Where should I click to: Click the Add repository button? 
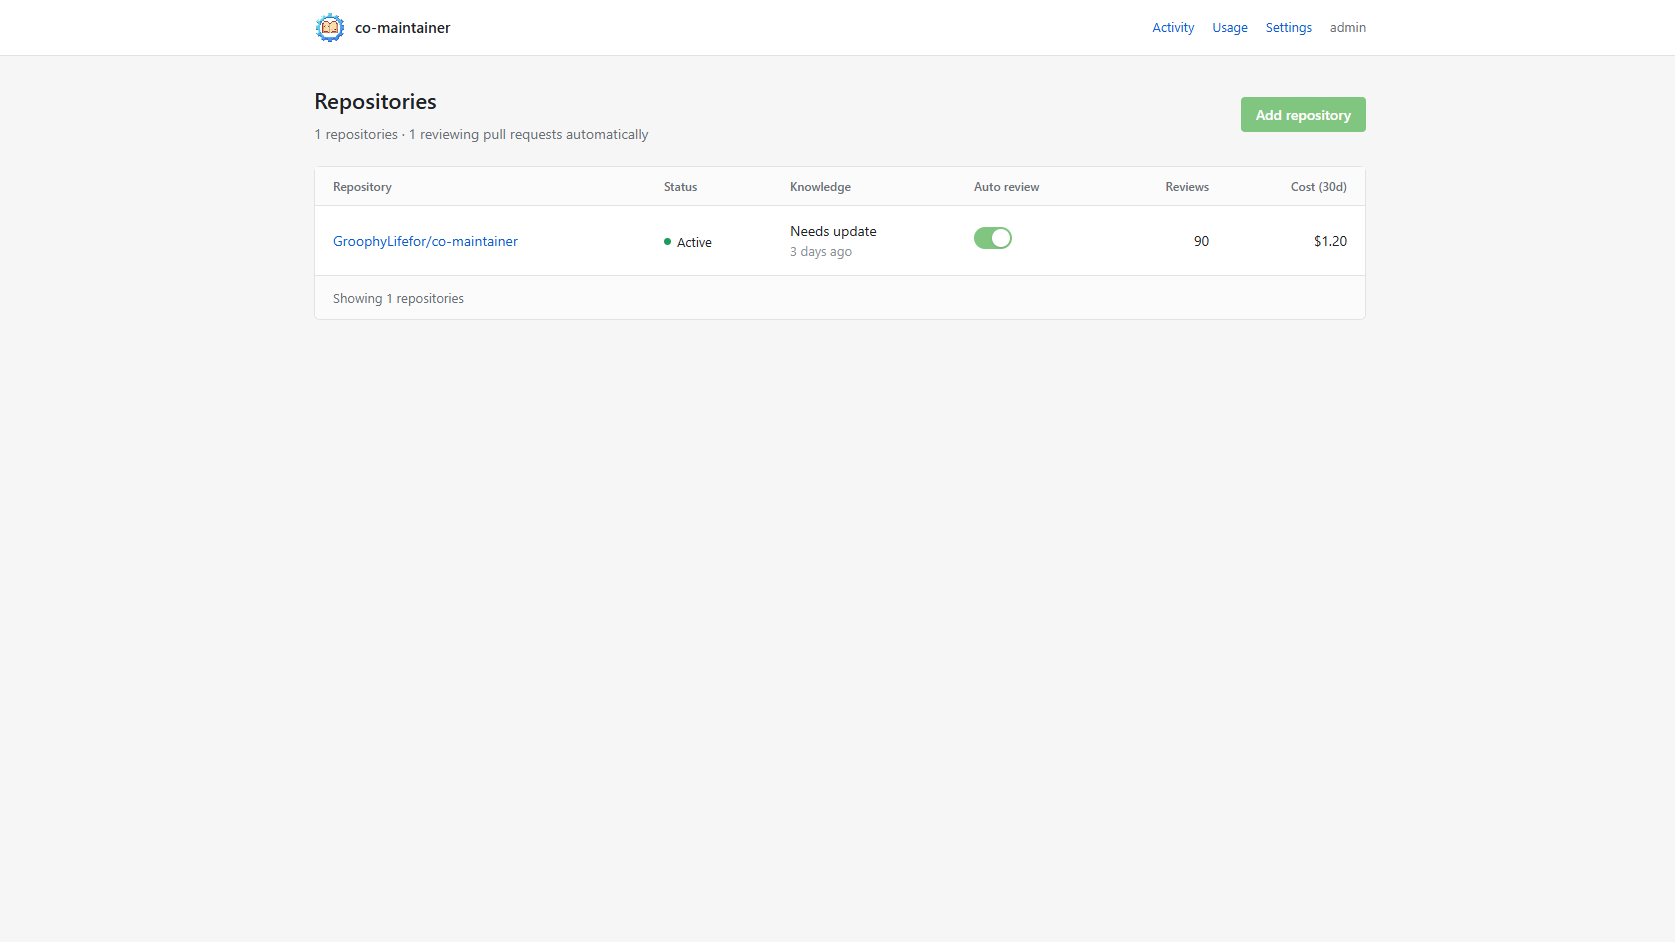[1303, 115]
